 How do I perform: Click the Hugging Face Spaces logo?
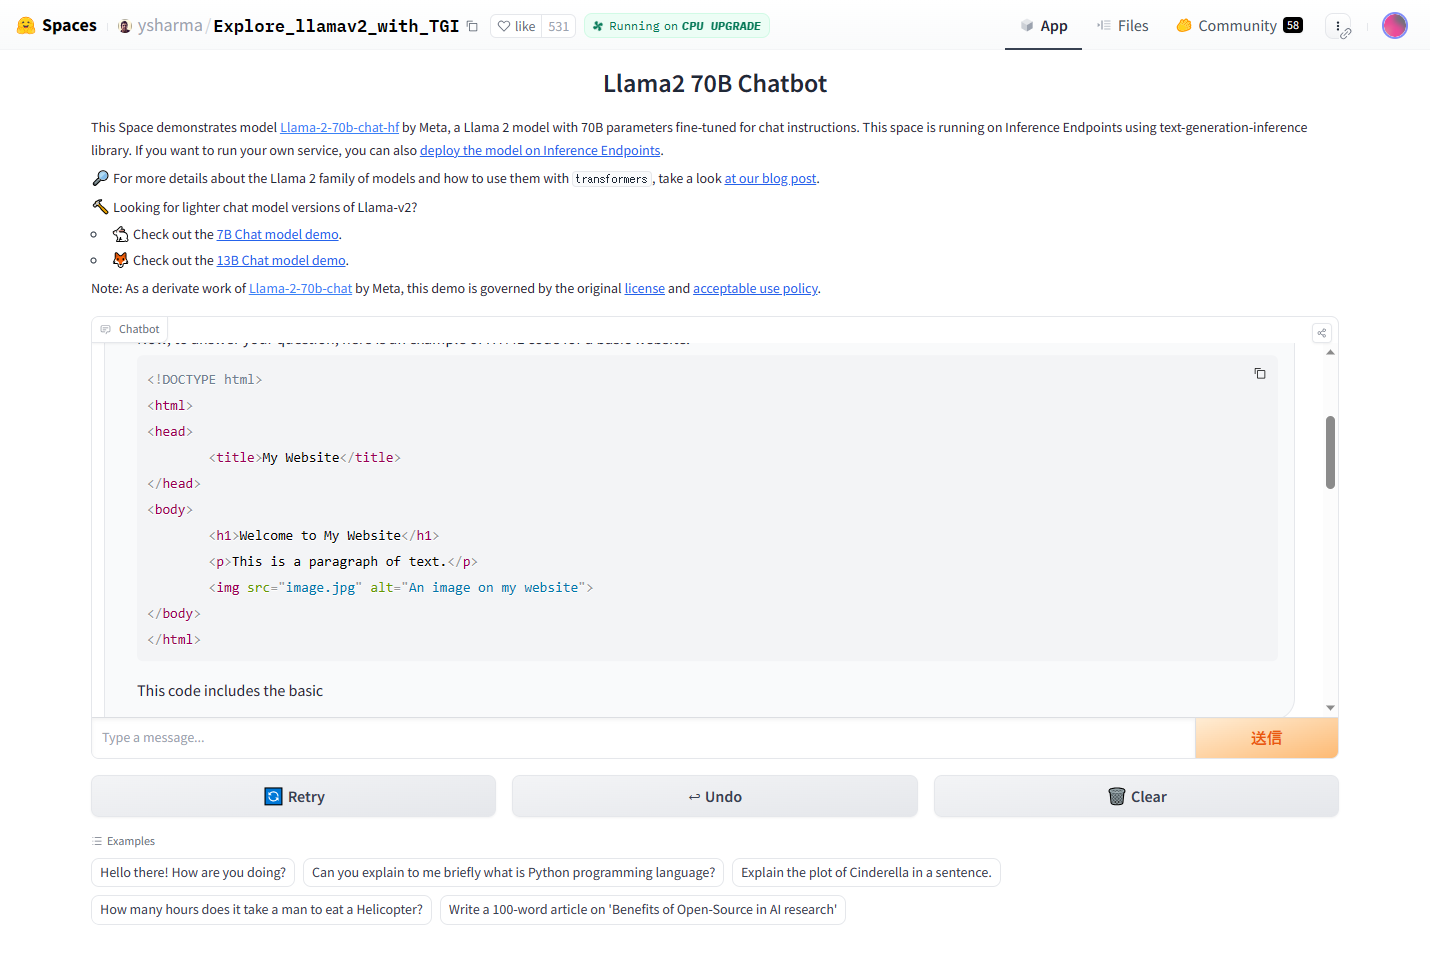coord(25,25)
